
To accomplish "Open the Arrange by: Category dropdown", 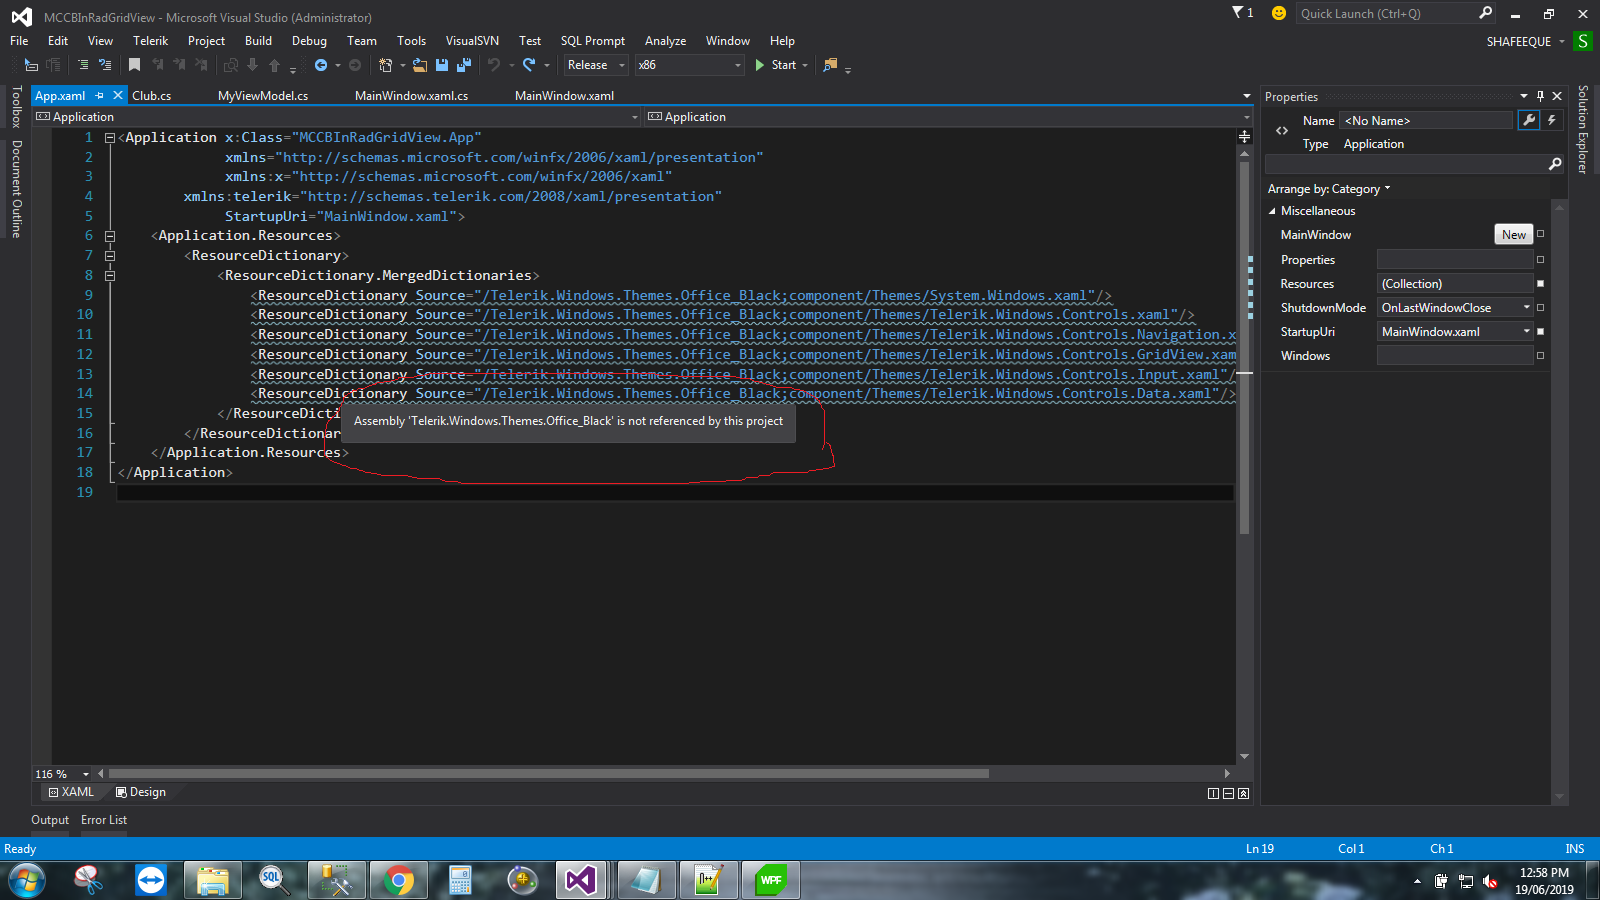I will [x=1329, y=189].
